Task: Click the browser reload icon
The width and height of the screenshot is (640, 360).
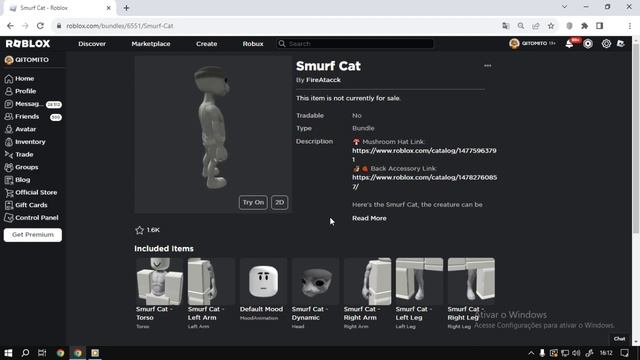Action: (x=40, y=26)
